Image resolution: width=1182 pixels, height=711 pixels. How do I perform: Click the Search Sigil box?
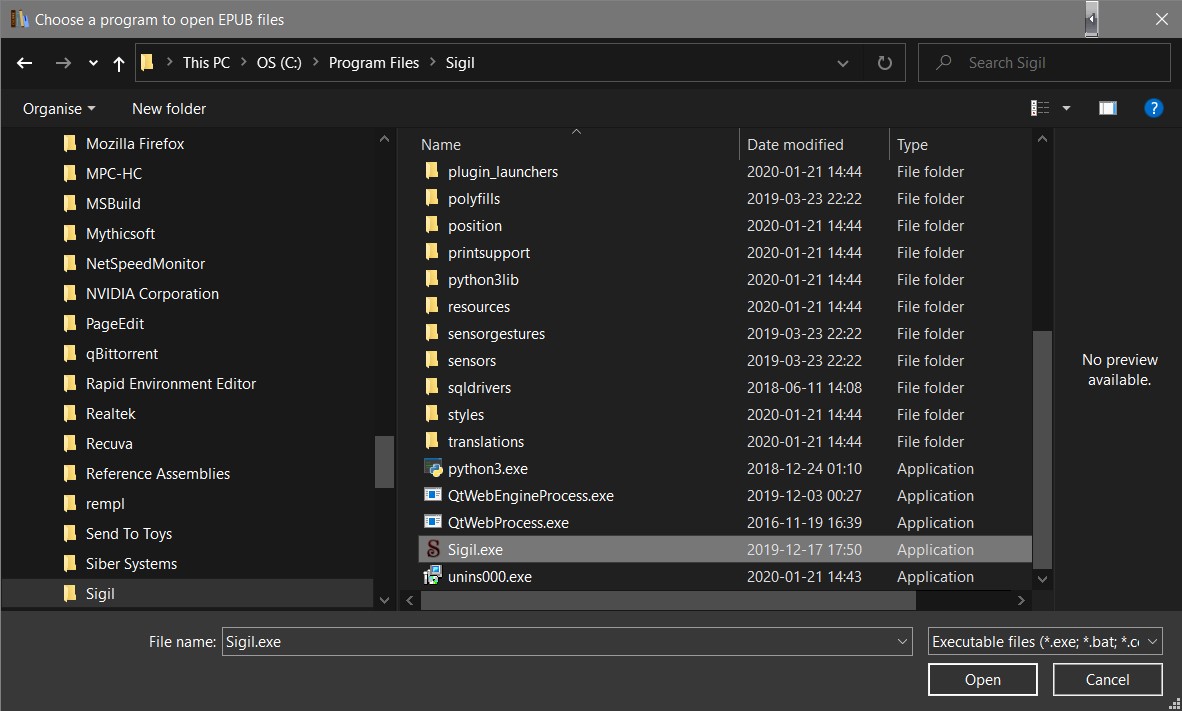point(1044,63)
